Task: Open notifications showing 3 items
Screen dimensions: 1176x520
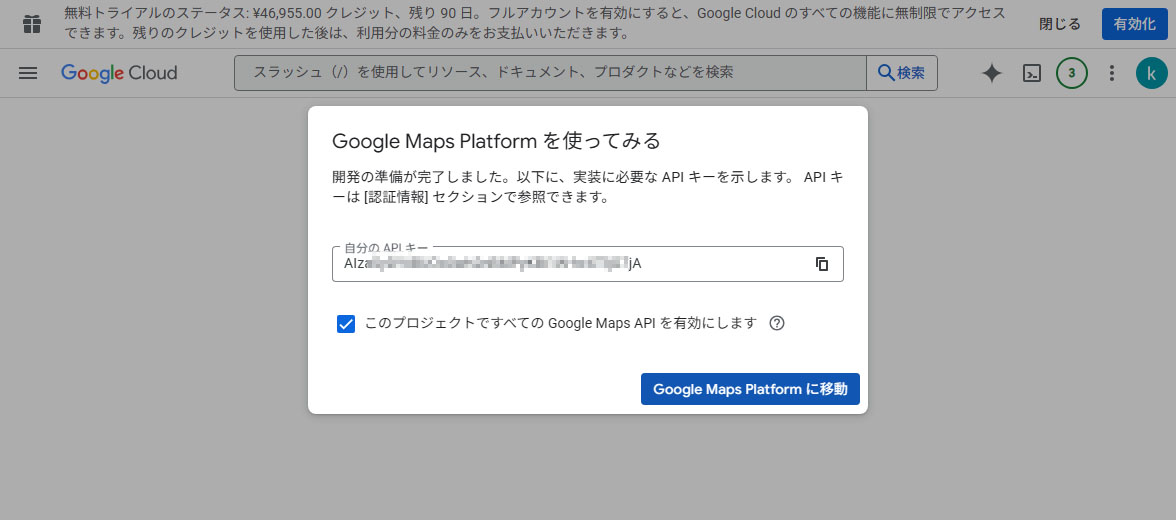Action: (1072, 73)
